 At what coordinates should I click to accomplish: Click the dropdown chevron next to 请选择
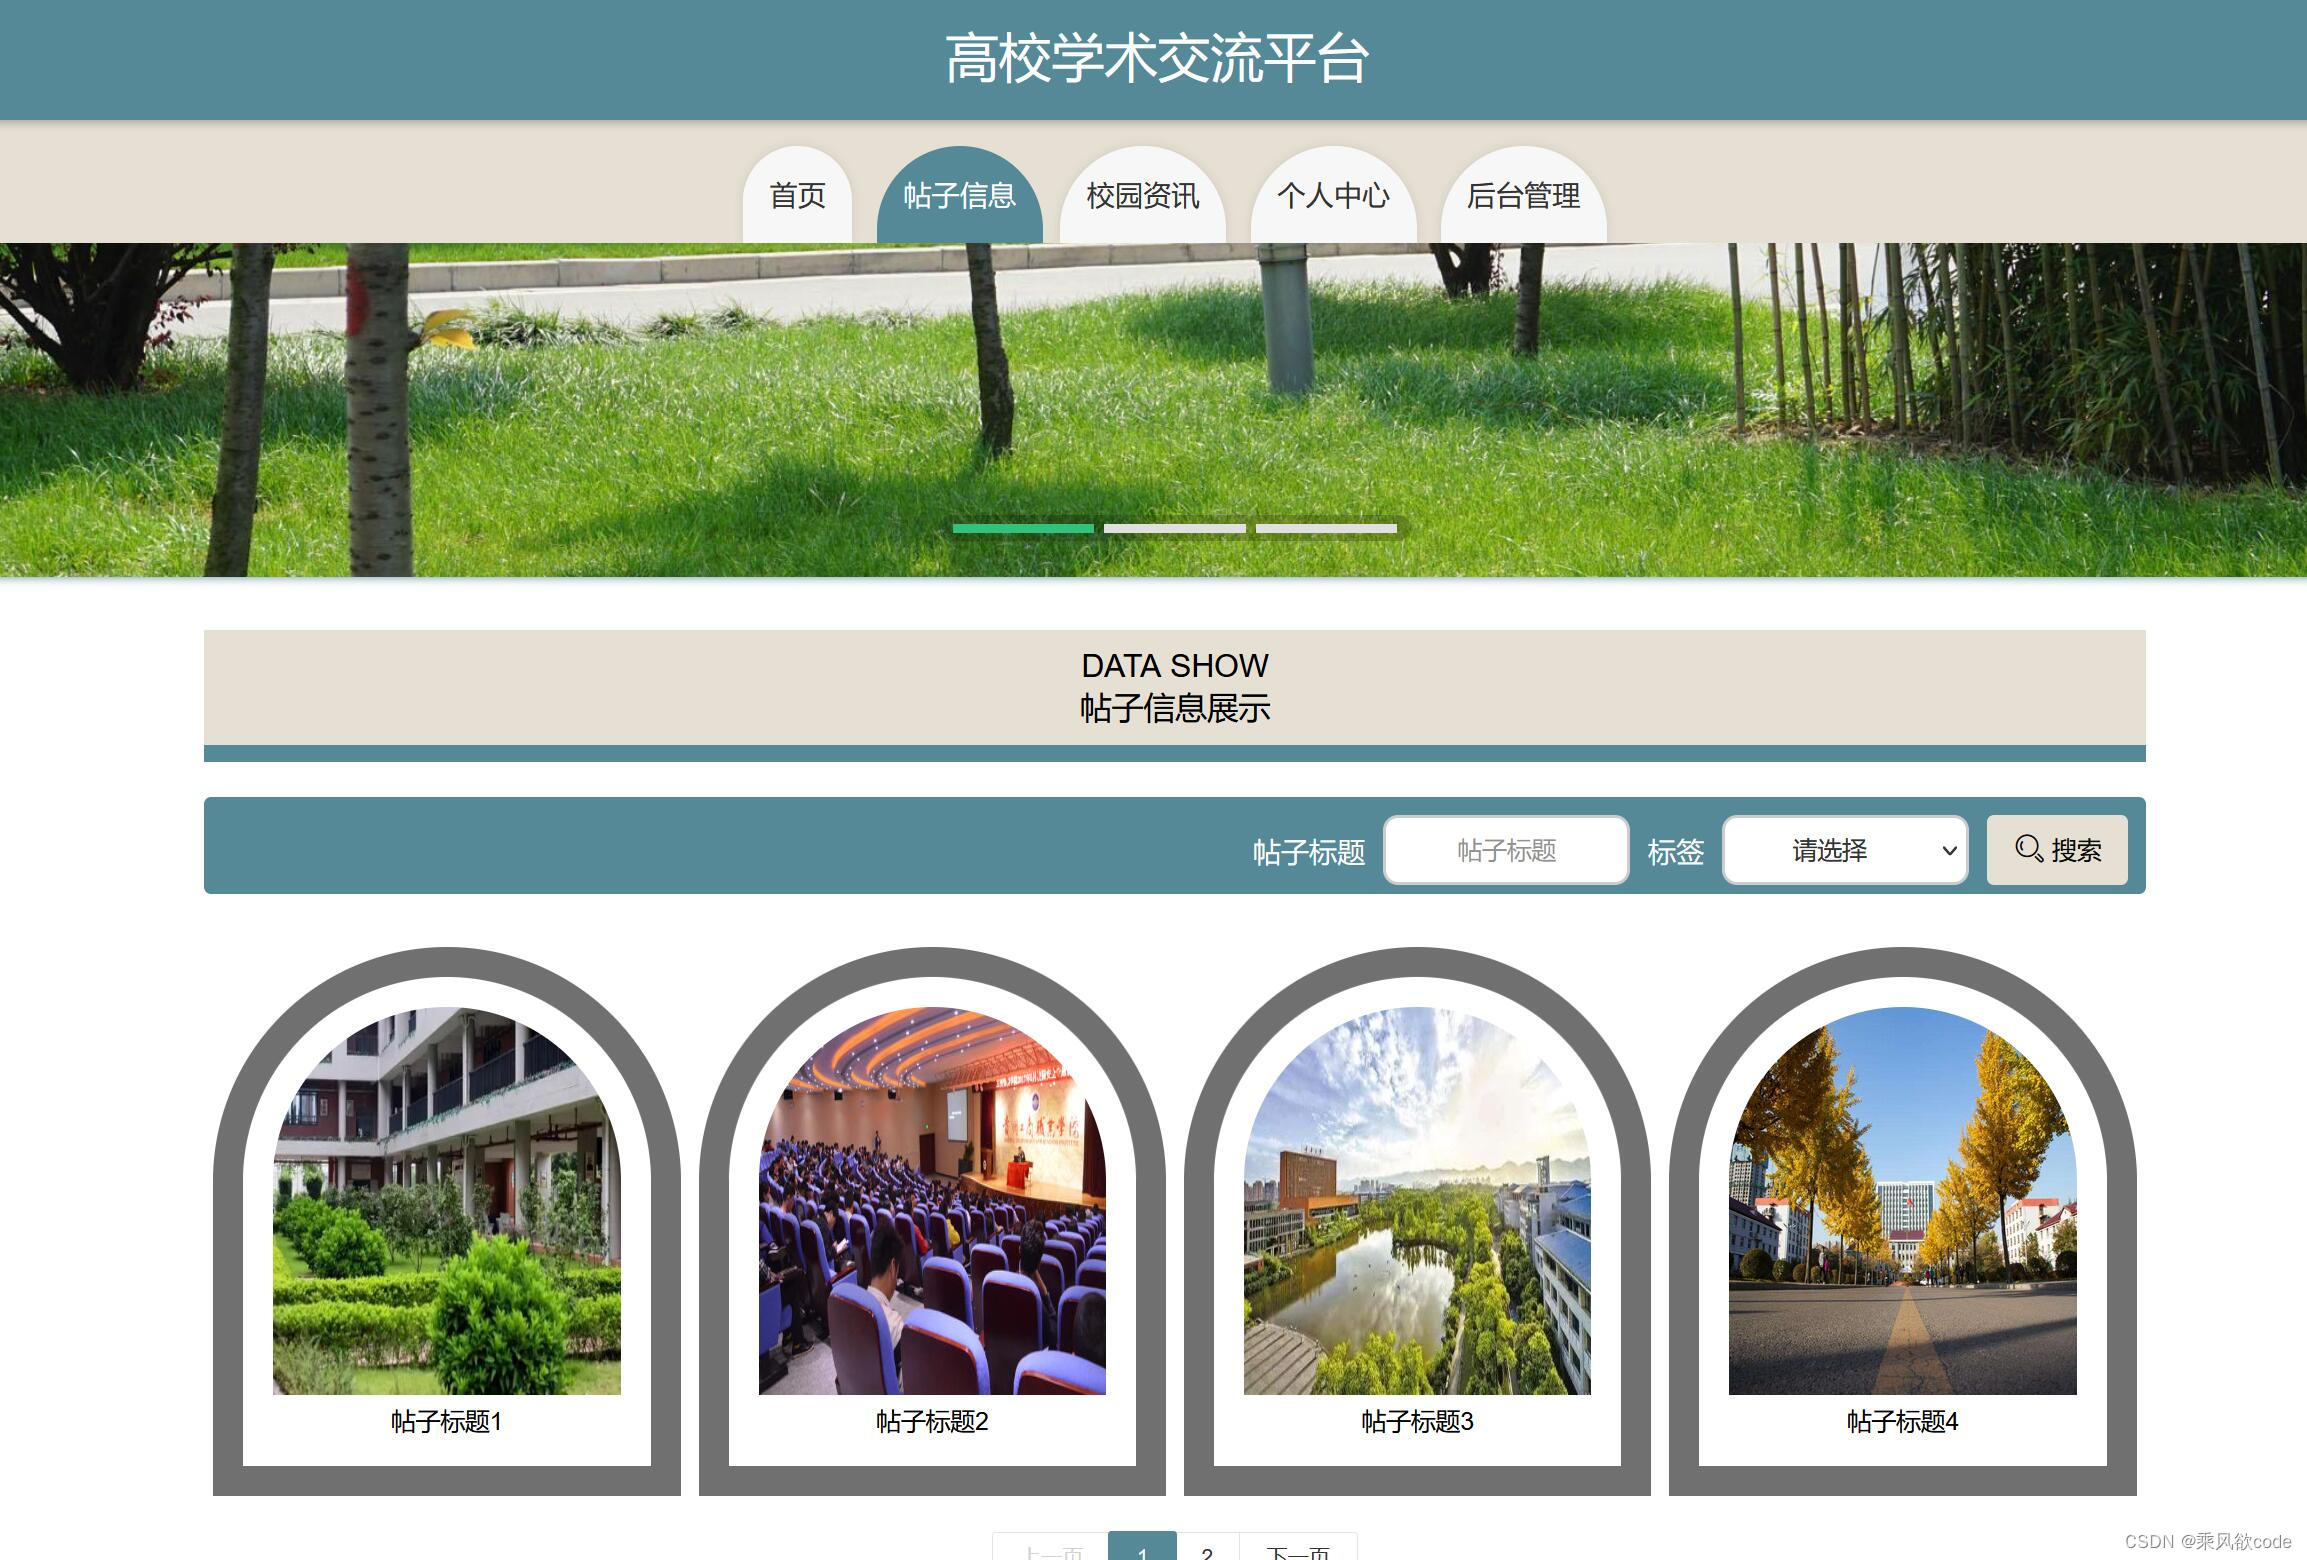click(1949, 850)
